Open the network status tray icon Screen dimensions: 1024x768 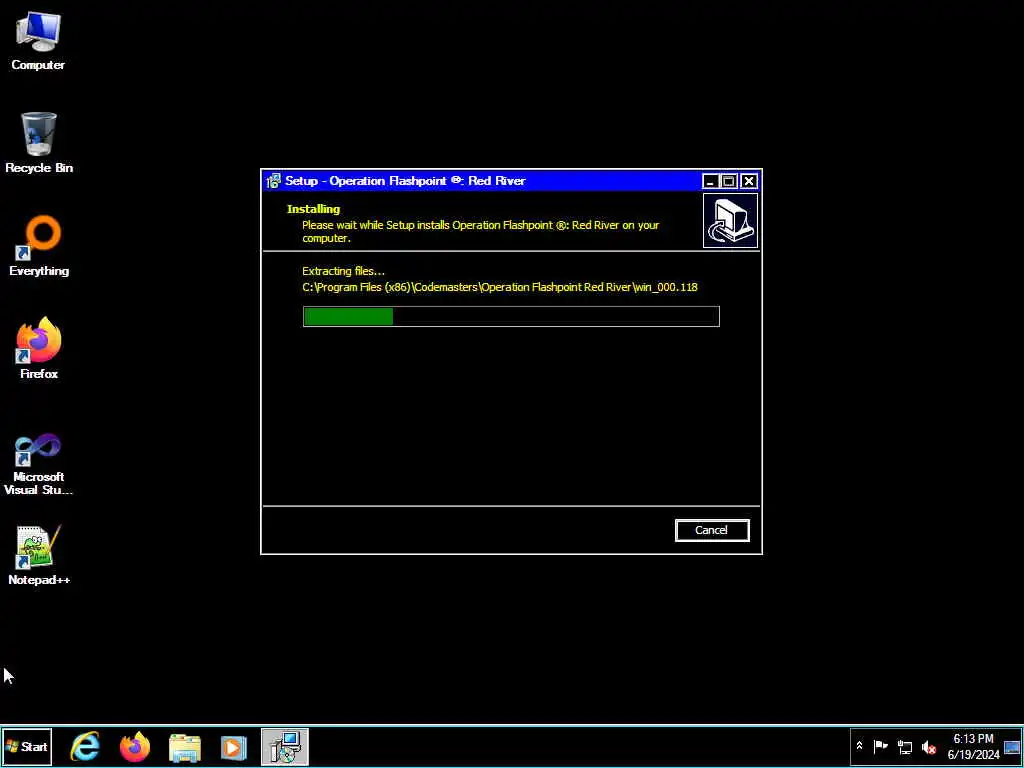tap(904, 746)
